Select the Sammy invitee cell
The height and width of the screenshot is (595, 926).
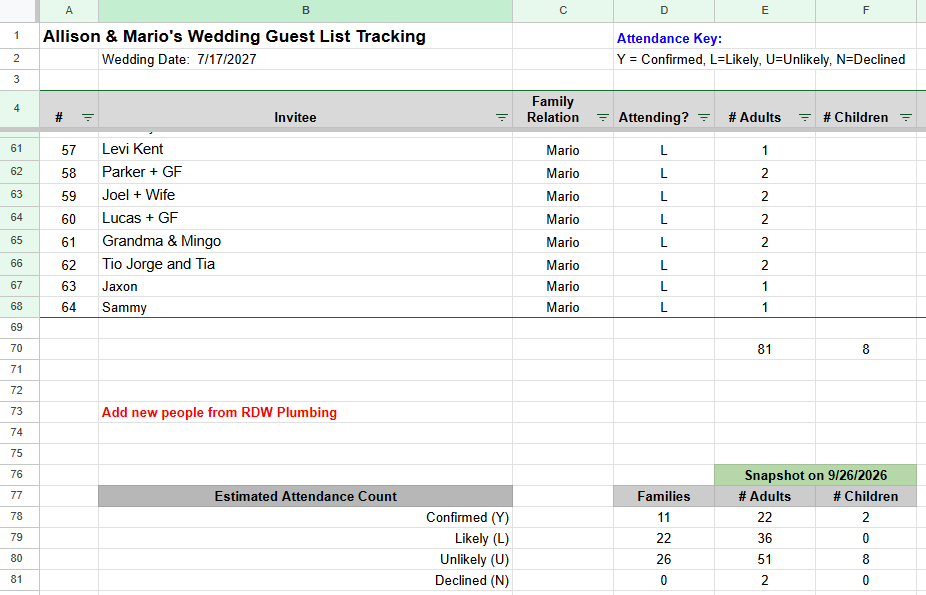(305, 307)
